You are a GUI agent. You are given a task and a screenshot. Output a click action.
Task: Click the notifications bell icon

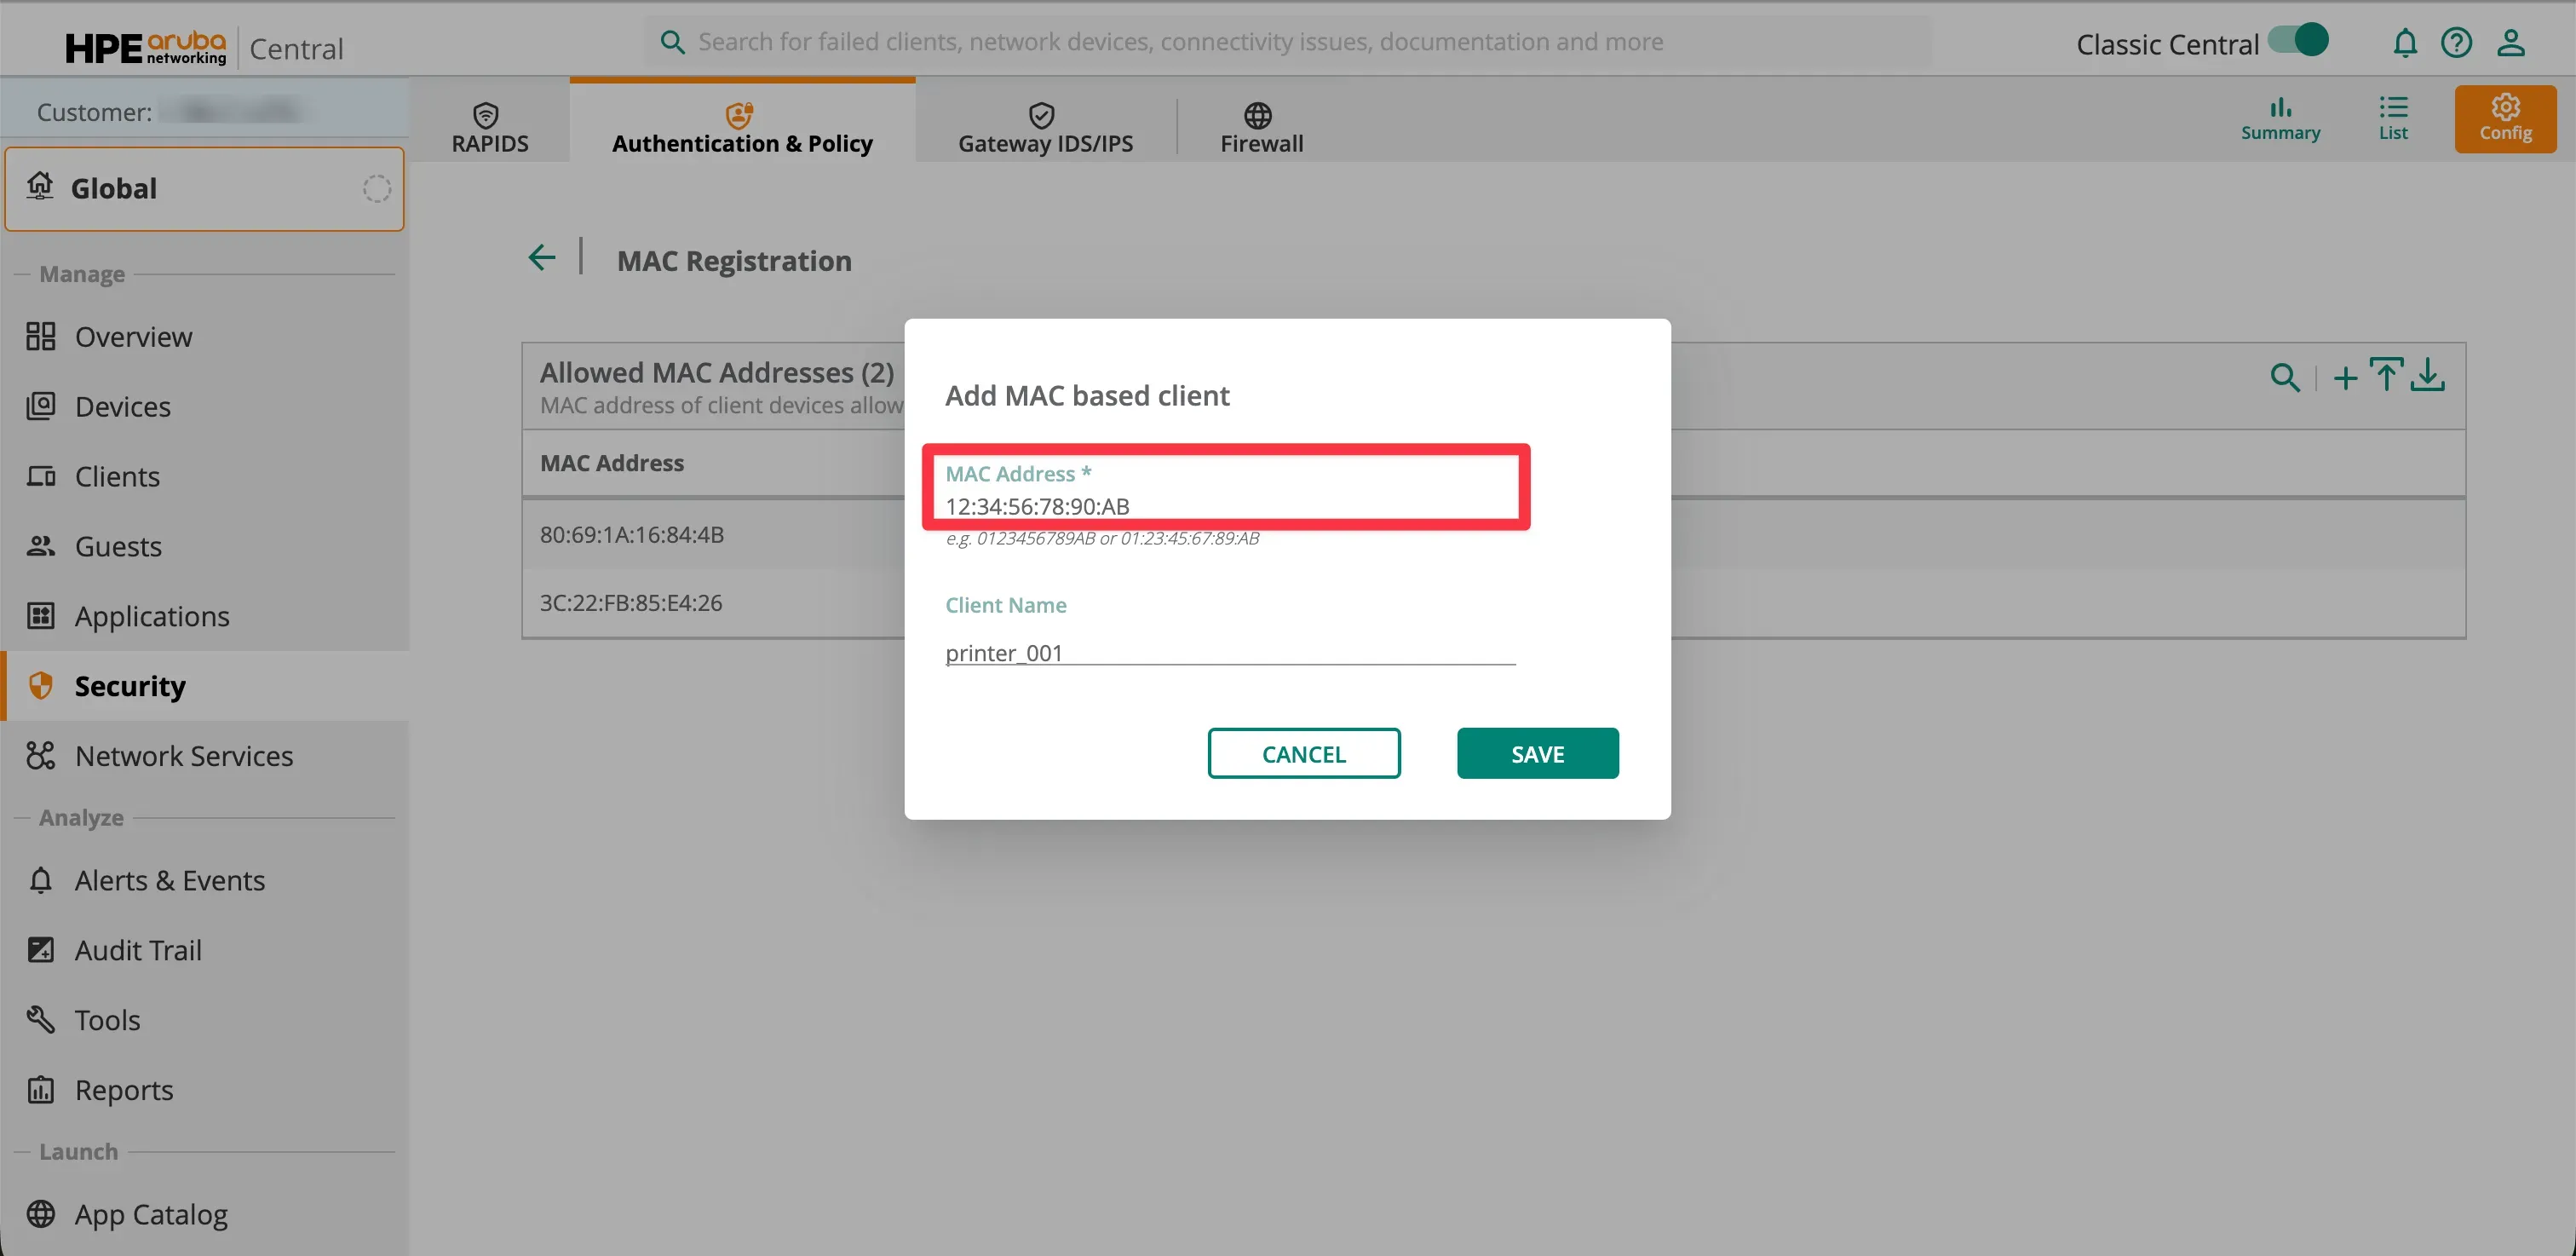coord(2404,43)
